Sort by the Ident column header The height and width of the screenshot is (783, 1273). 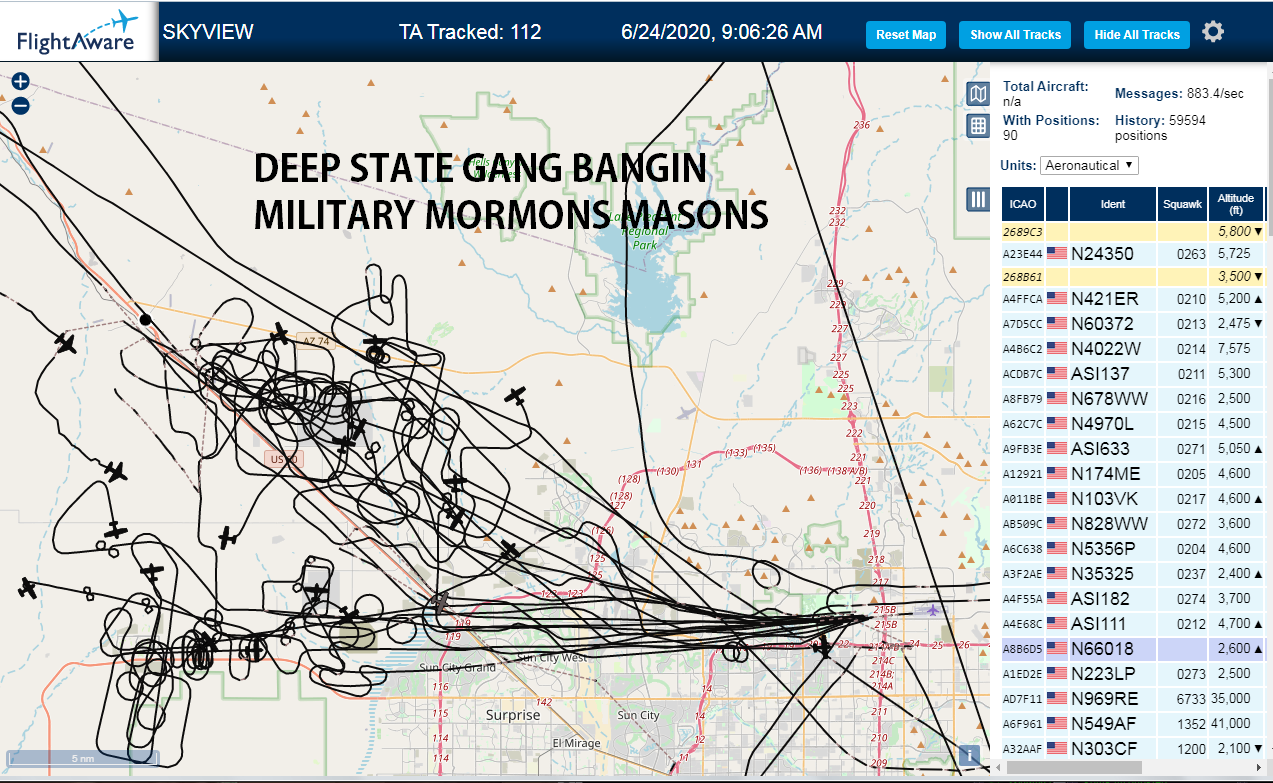[1113, 204]
